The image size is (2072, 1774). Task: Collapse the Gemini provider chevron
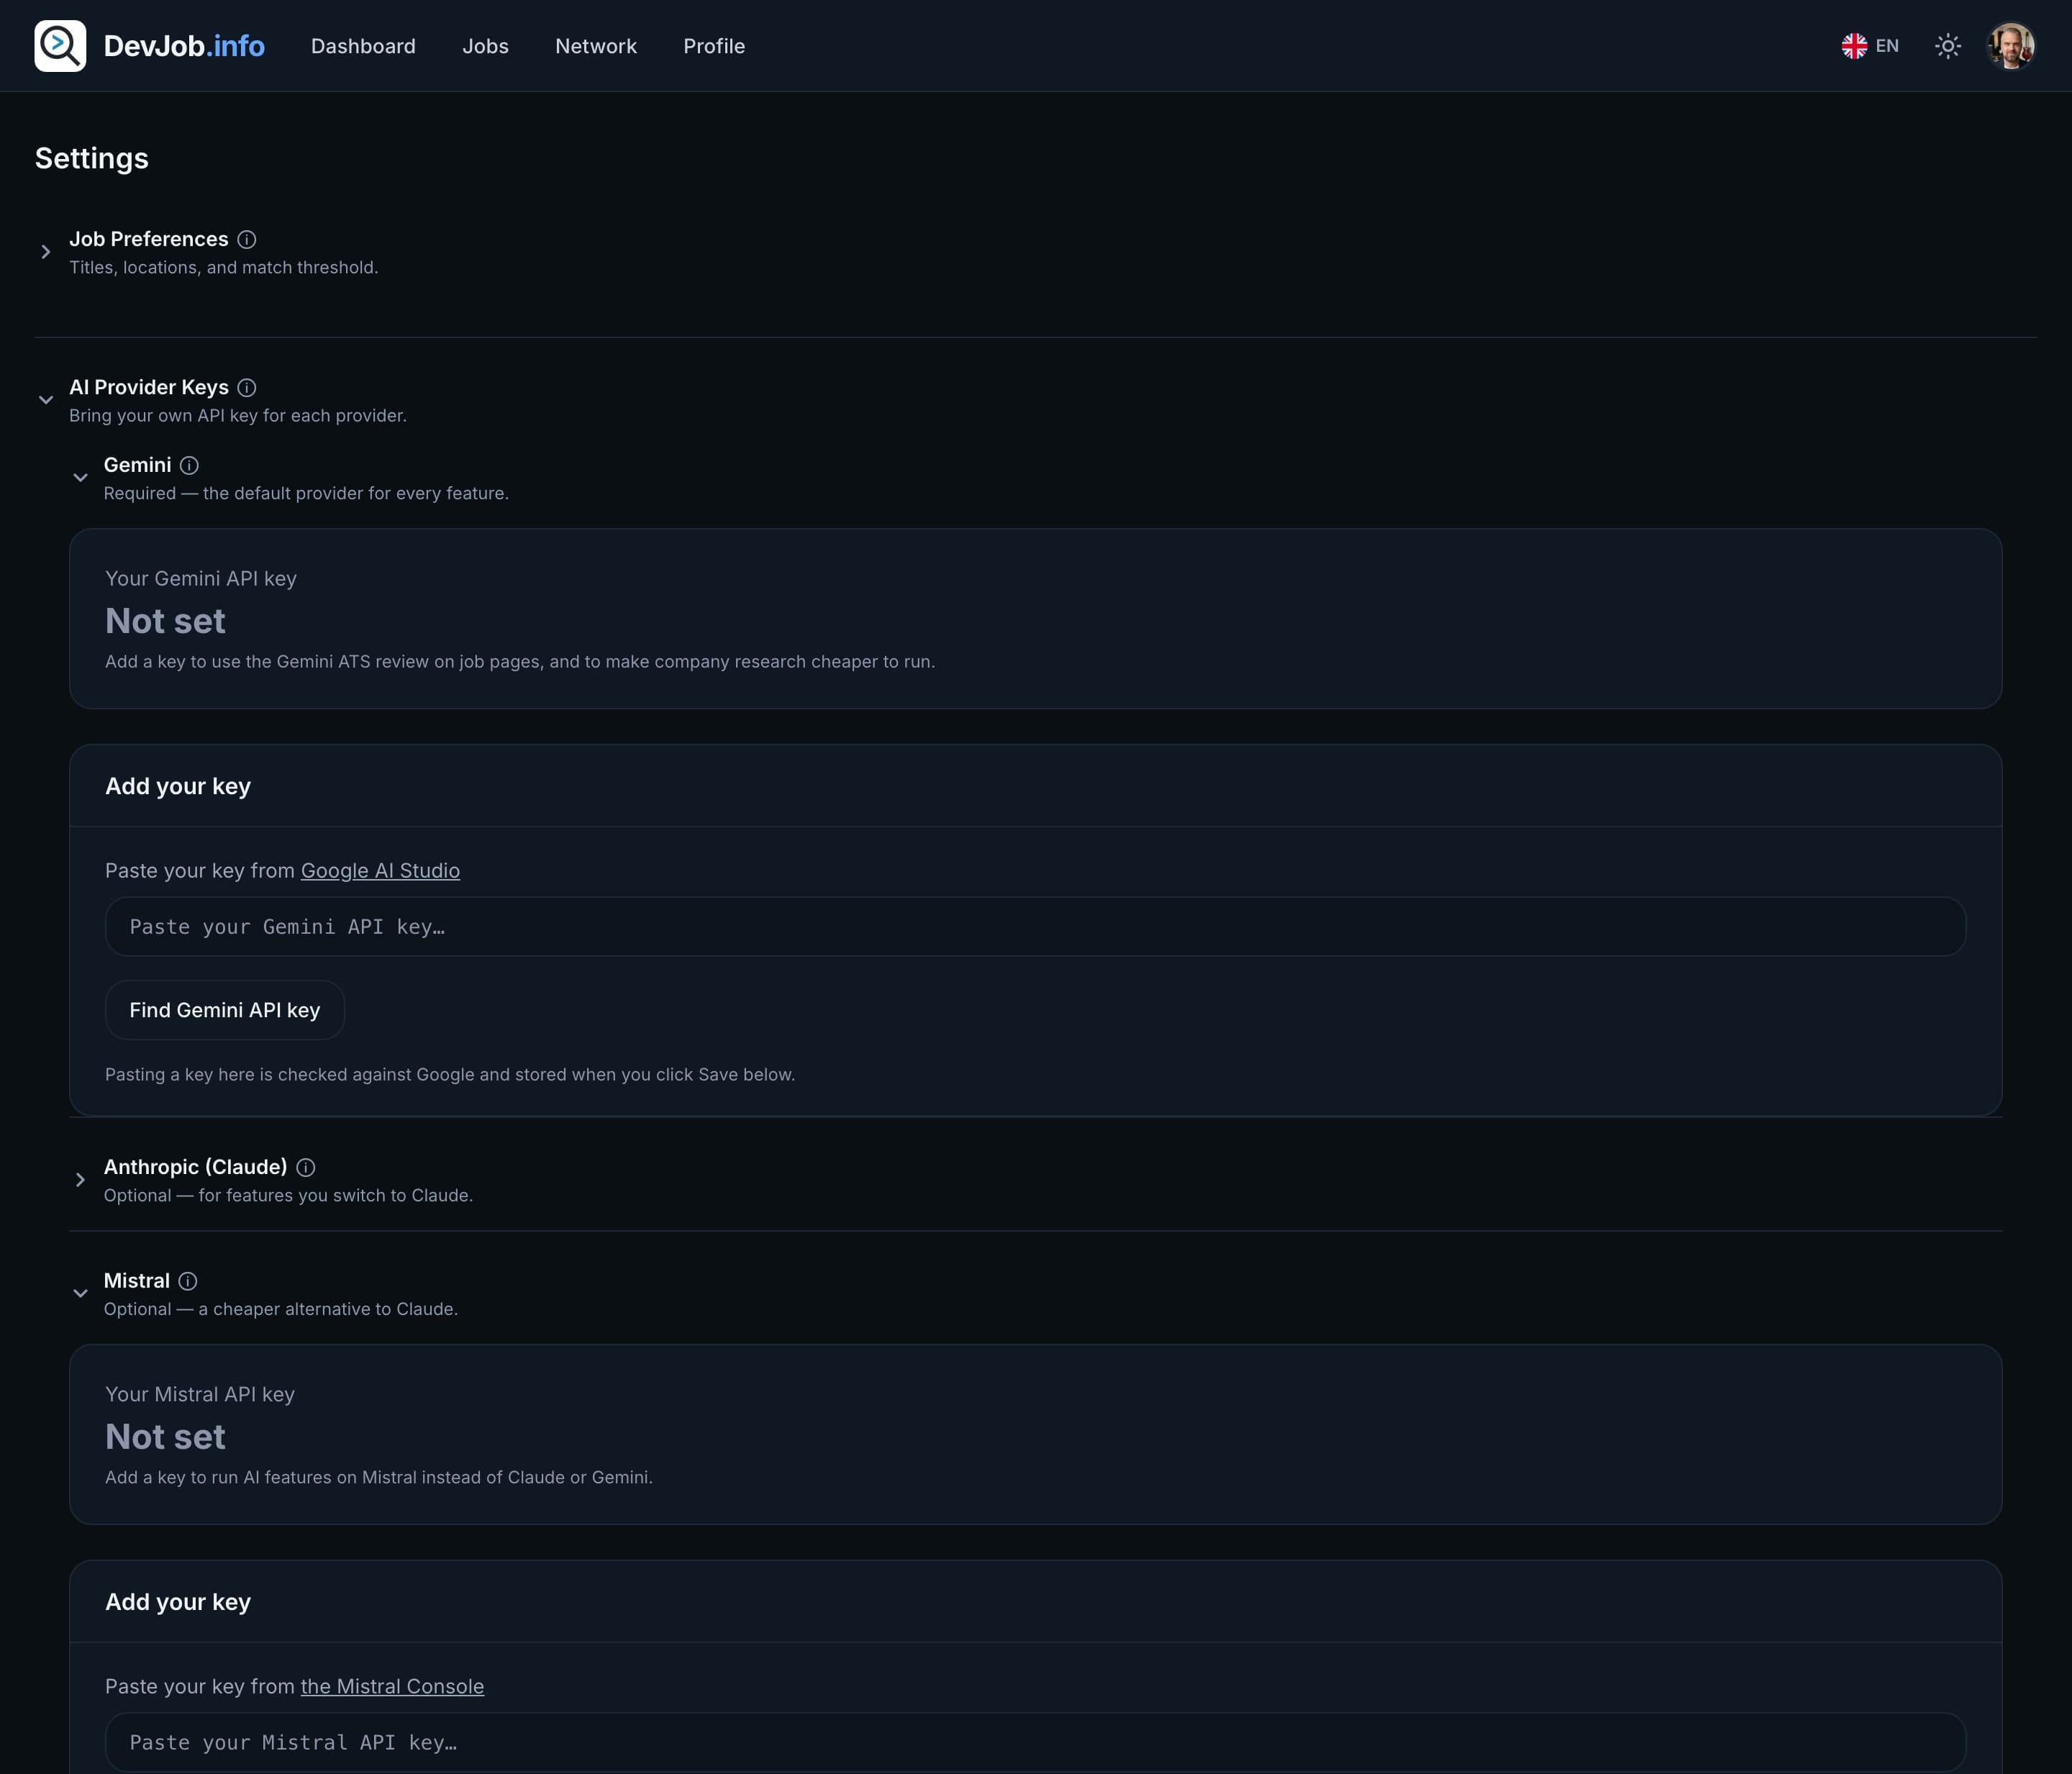click(x=80, y=478)
